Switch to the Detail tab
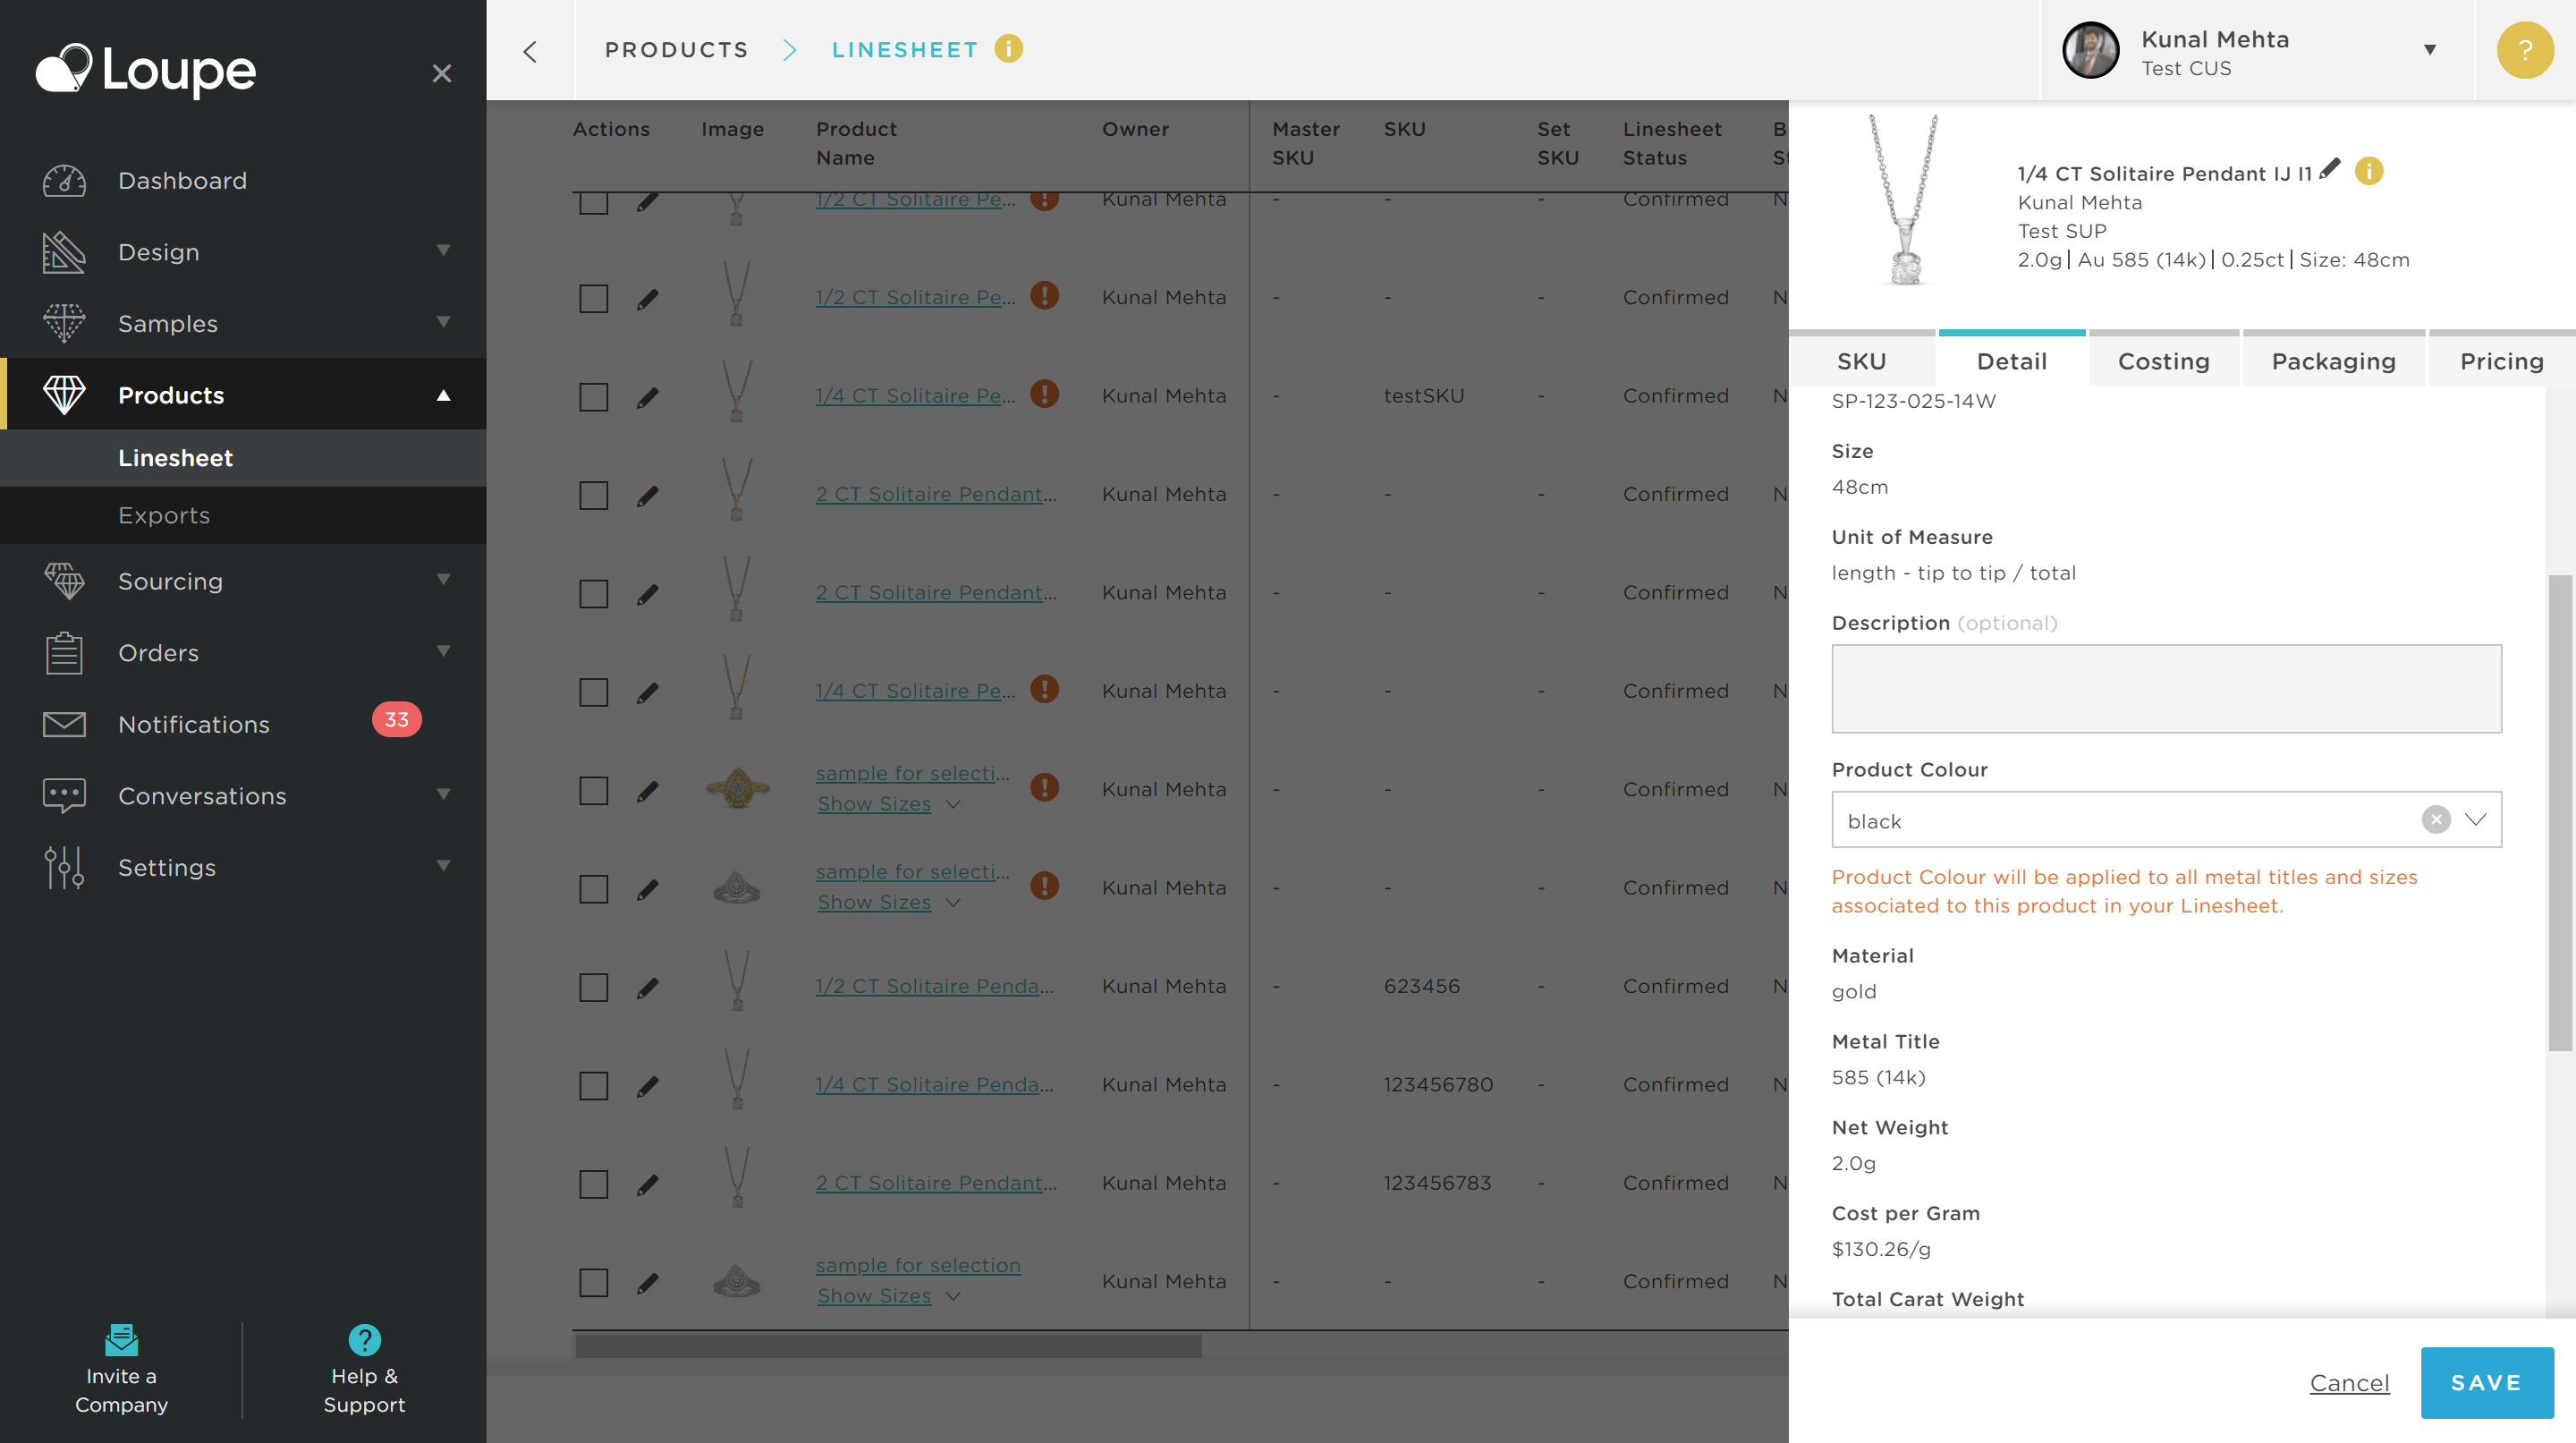This screenshot has width=2576, height=1443. coord(2011,360)
